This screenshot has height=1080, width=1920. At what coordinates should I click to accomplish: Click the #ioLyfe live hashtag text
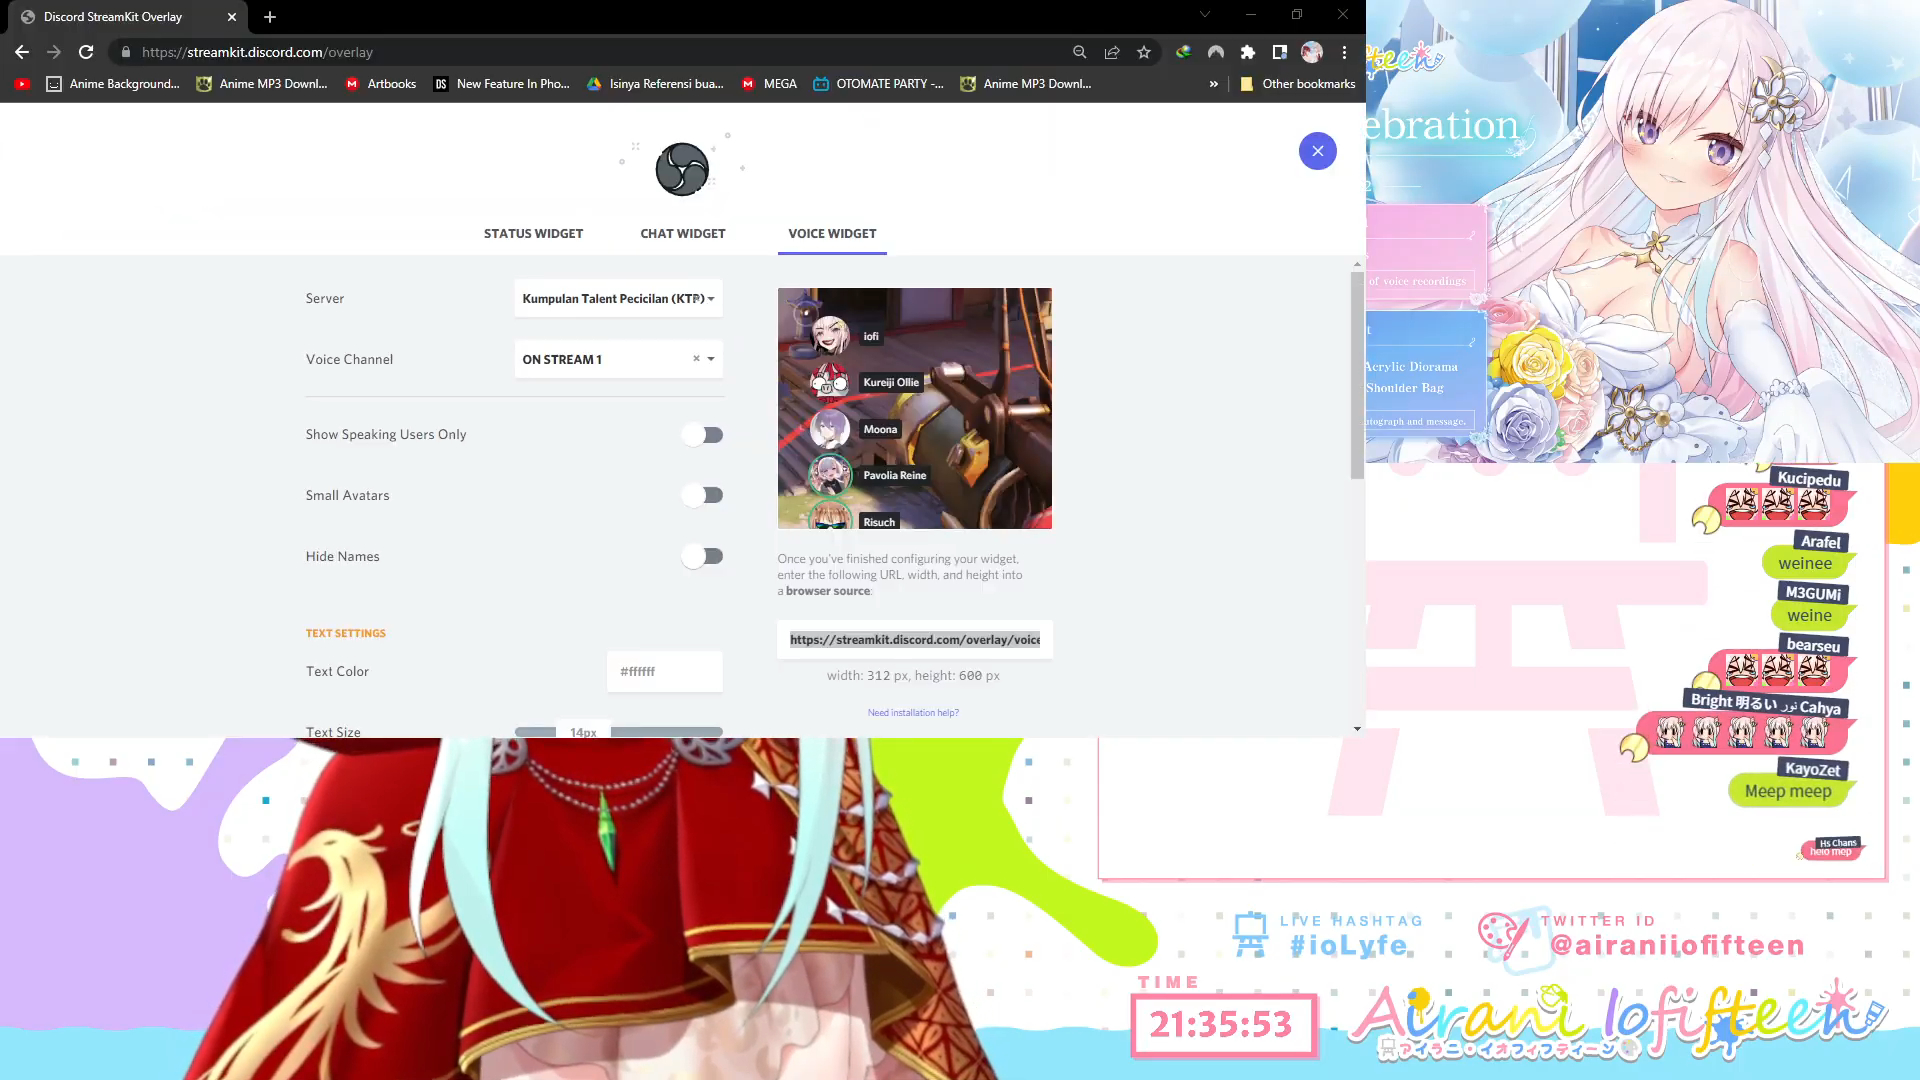(x=1348, y=945)
